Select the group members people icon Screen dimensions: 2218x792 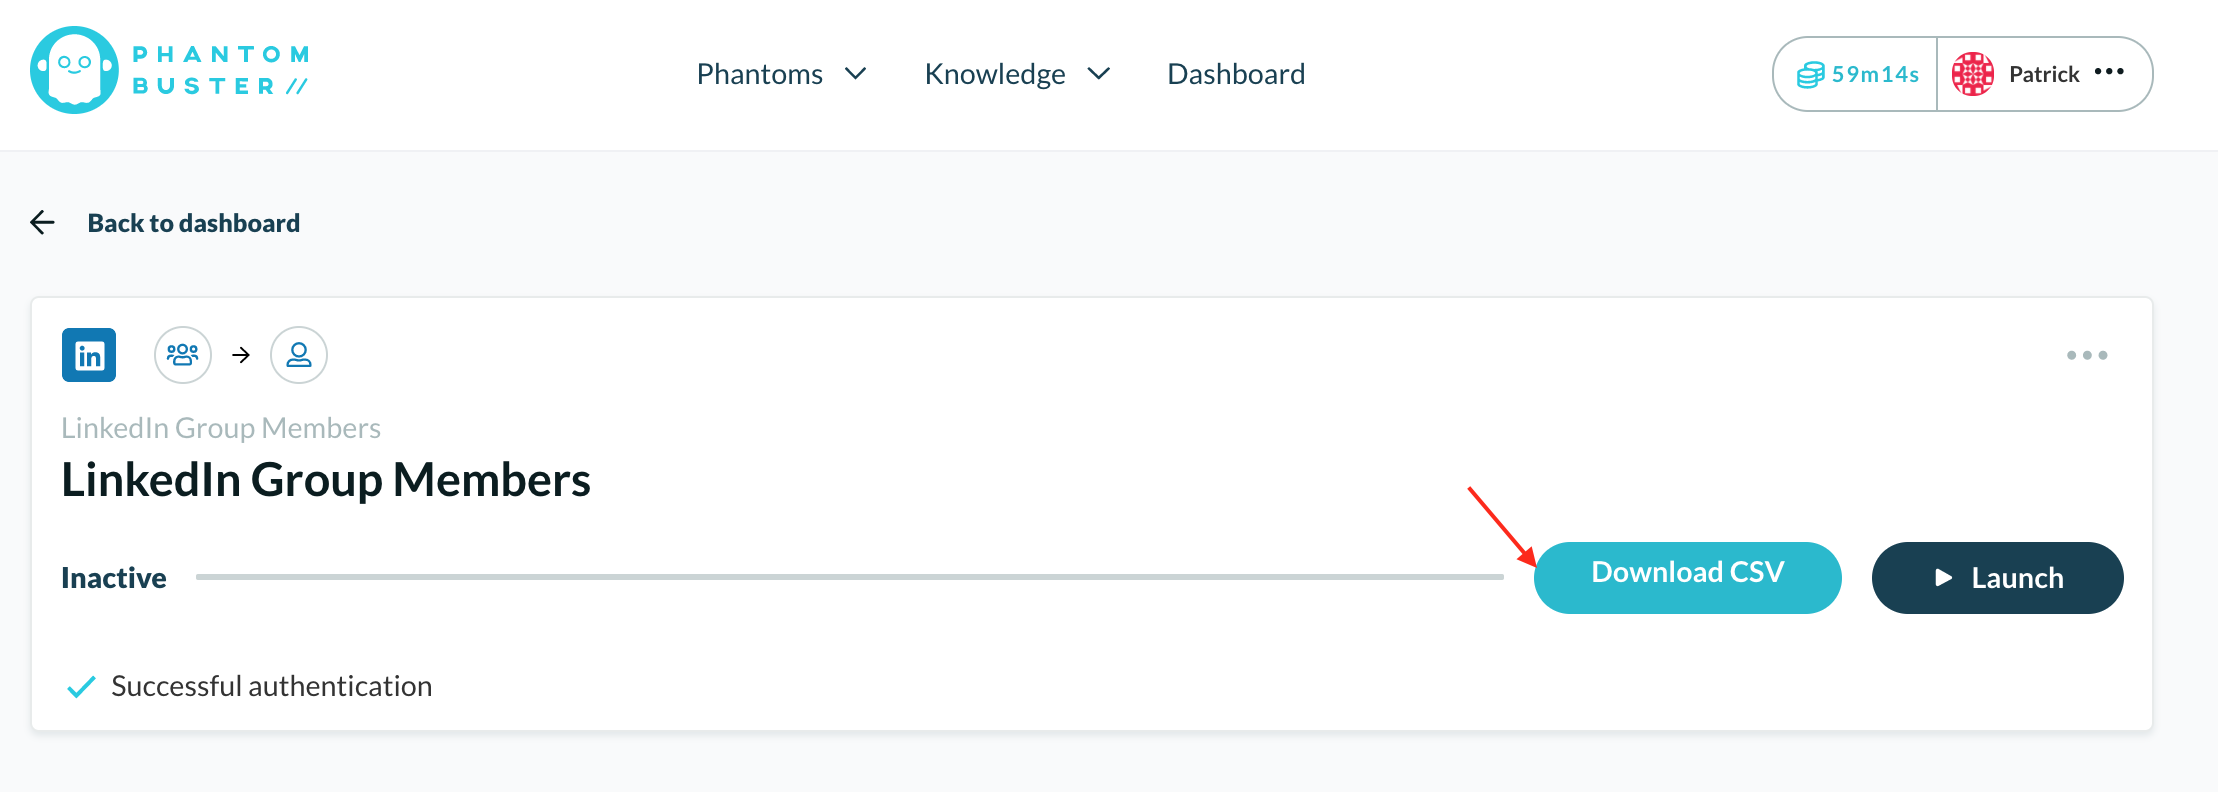pyautogui.click(x=183, y=355)
